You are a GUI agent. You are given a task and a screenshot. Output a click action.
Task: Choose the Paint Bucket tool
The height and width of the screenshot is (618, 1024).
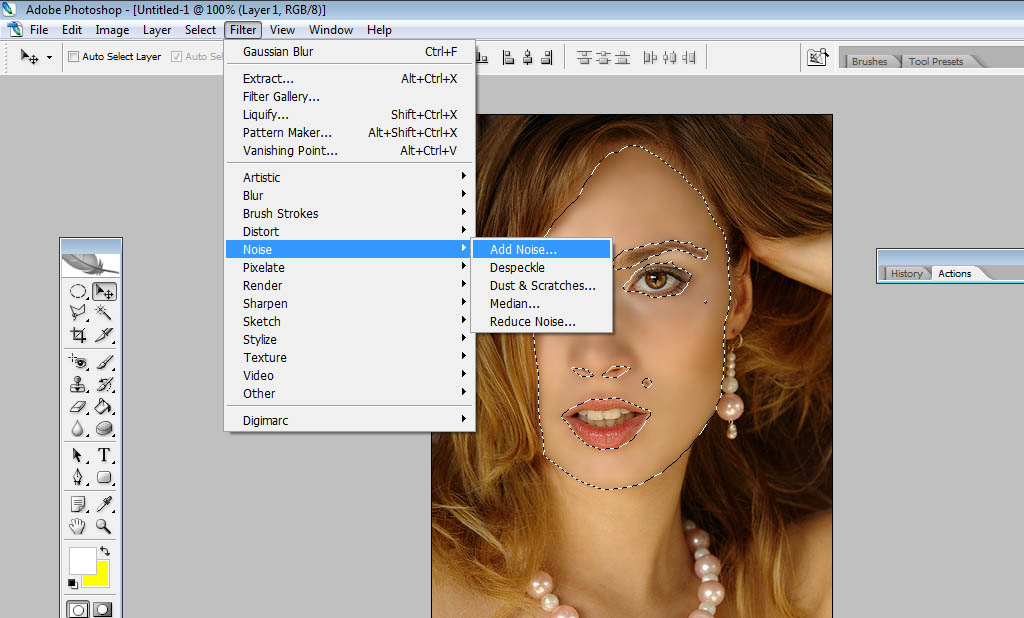coord(104,407)
